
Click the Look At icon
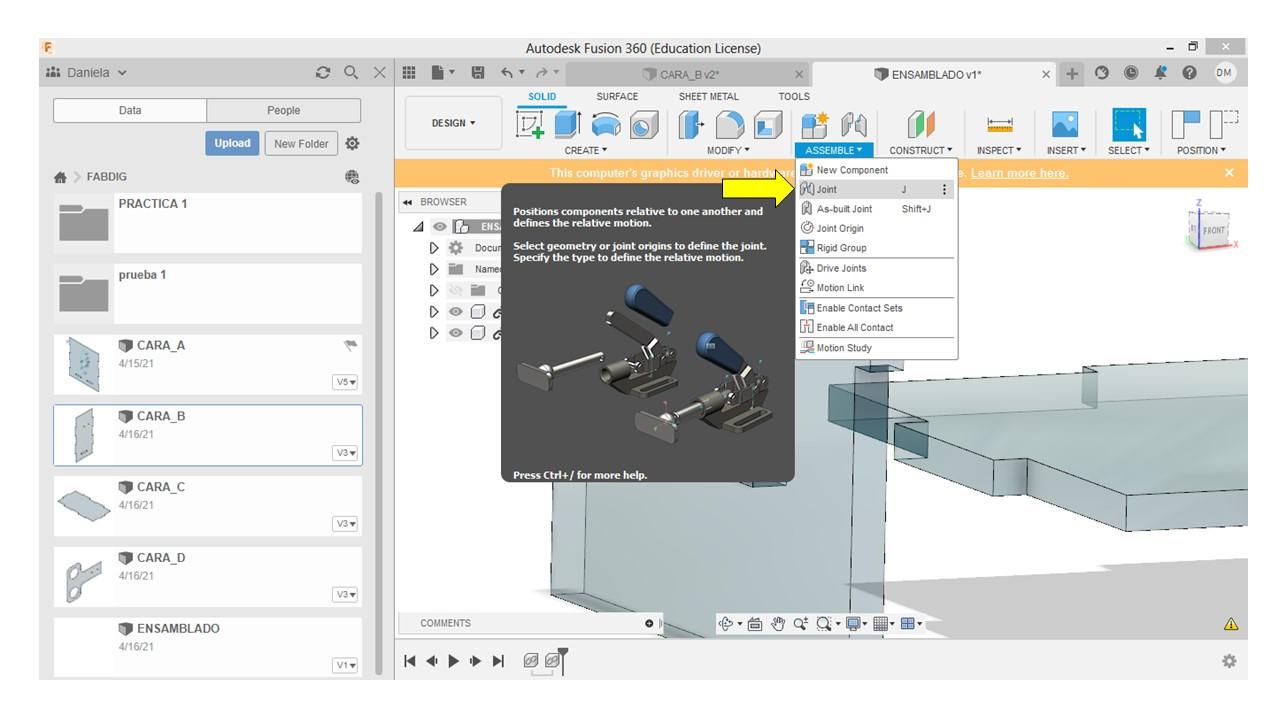click(x=755, y=624)
